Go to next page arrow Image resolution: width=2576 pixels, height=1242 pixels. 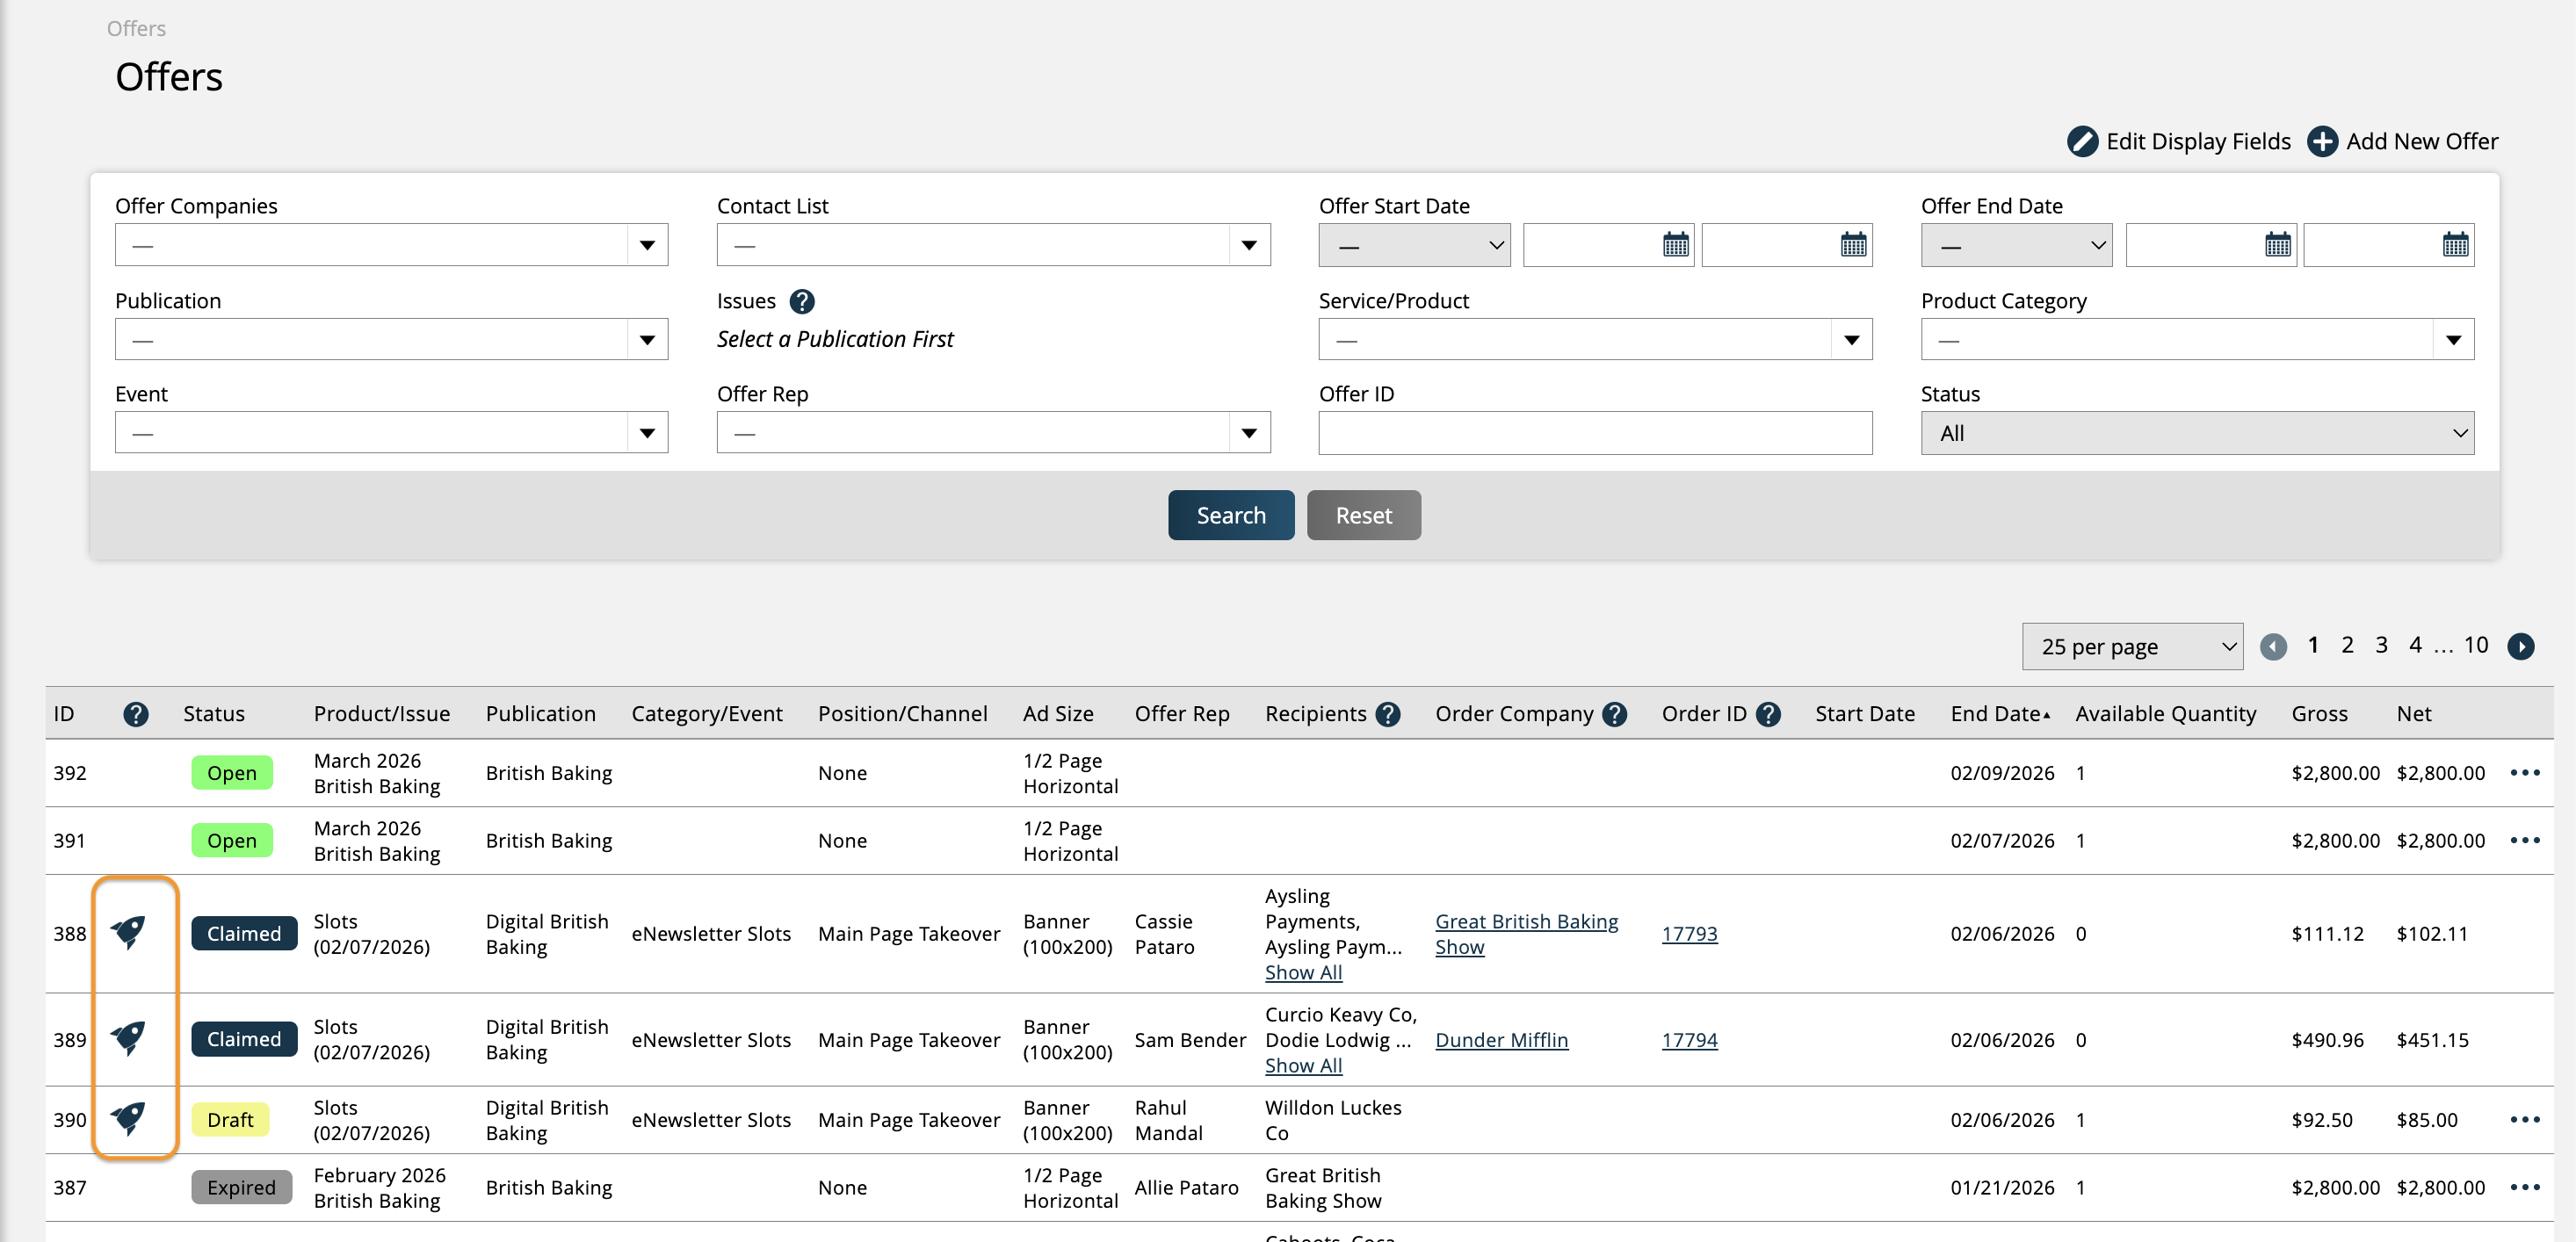click(2520, 646)
